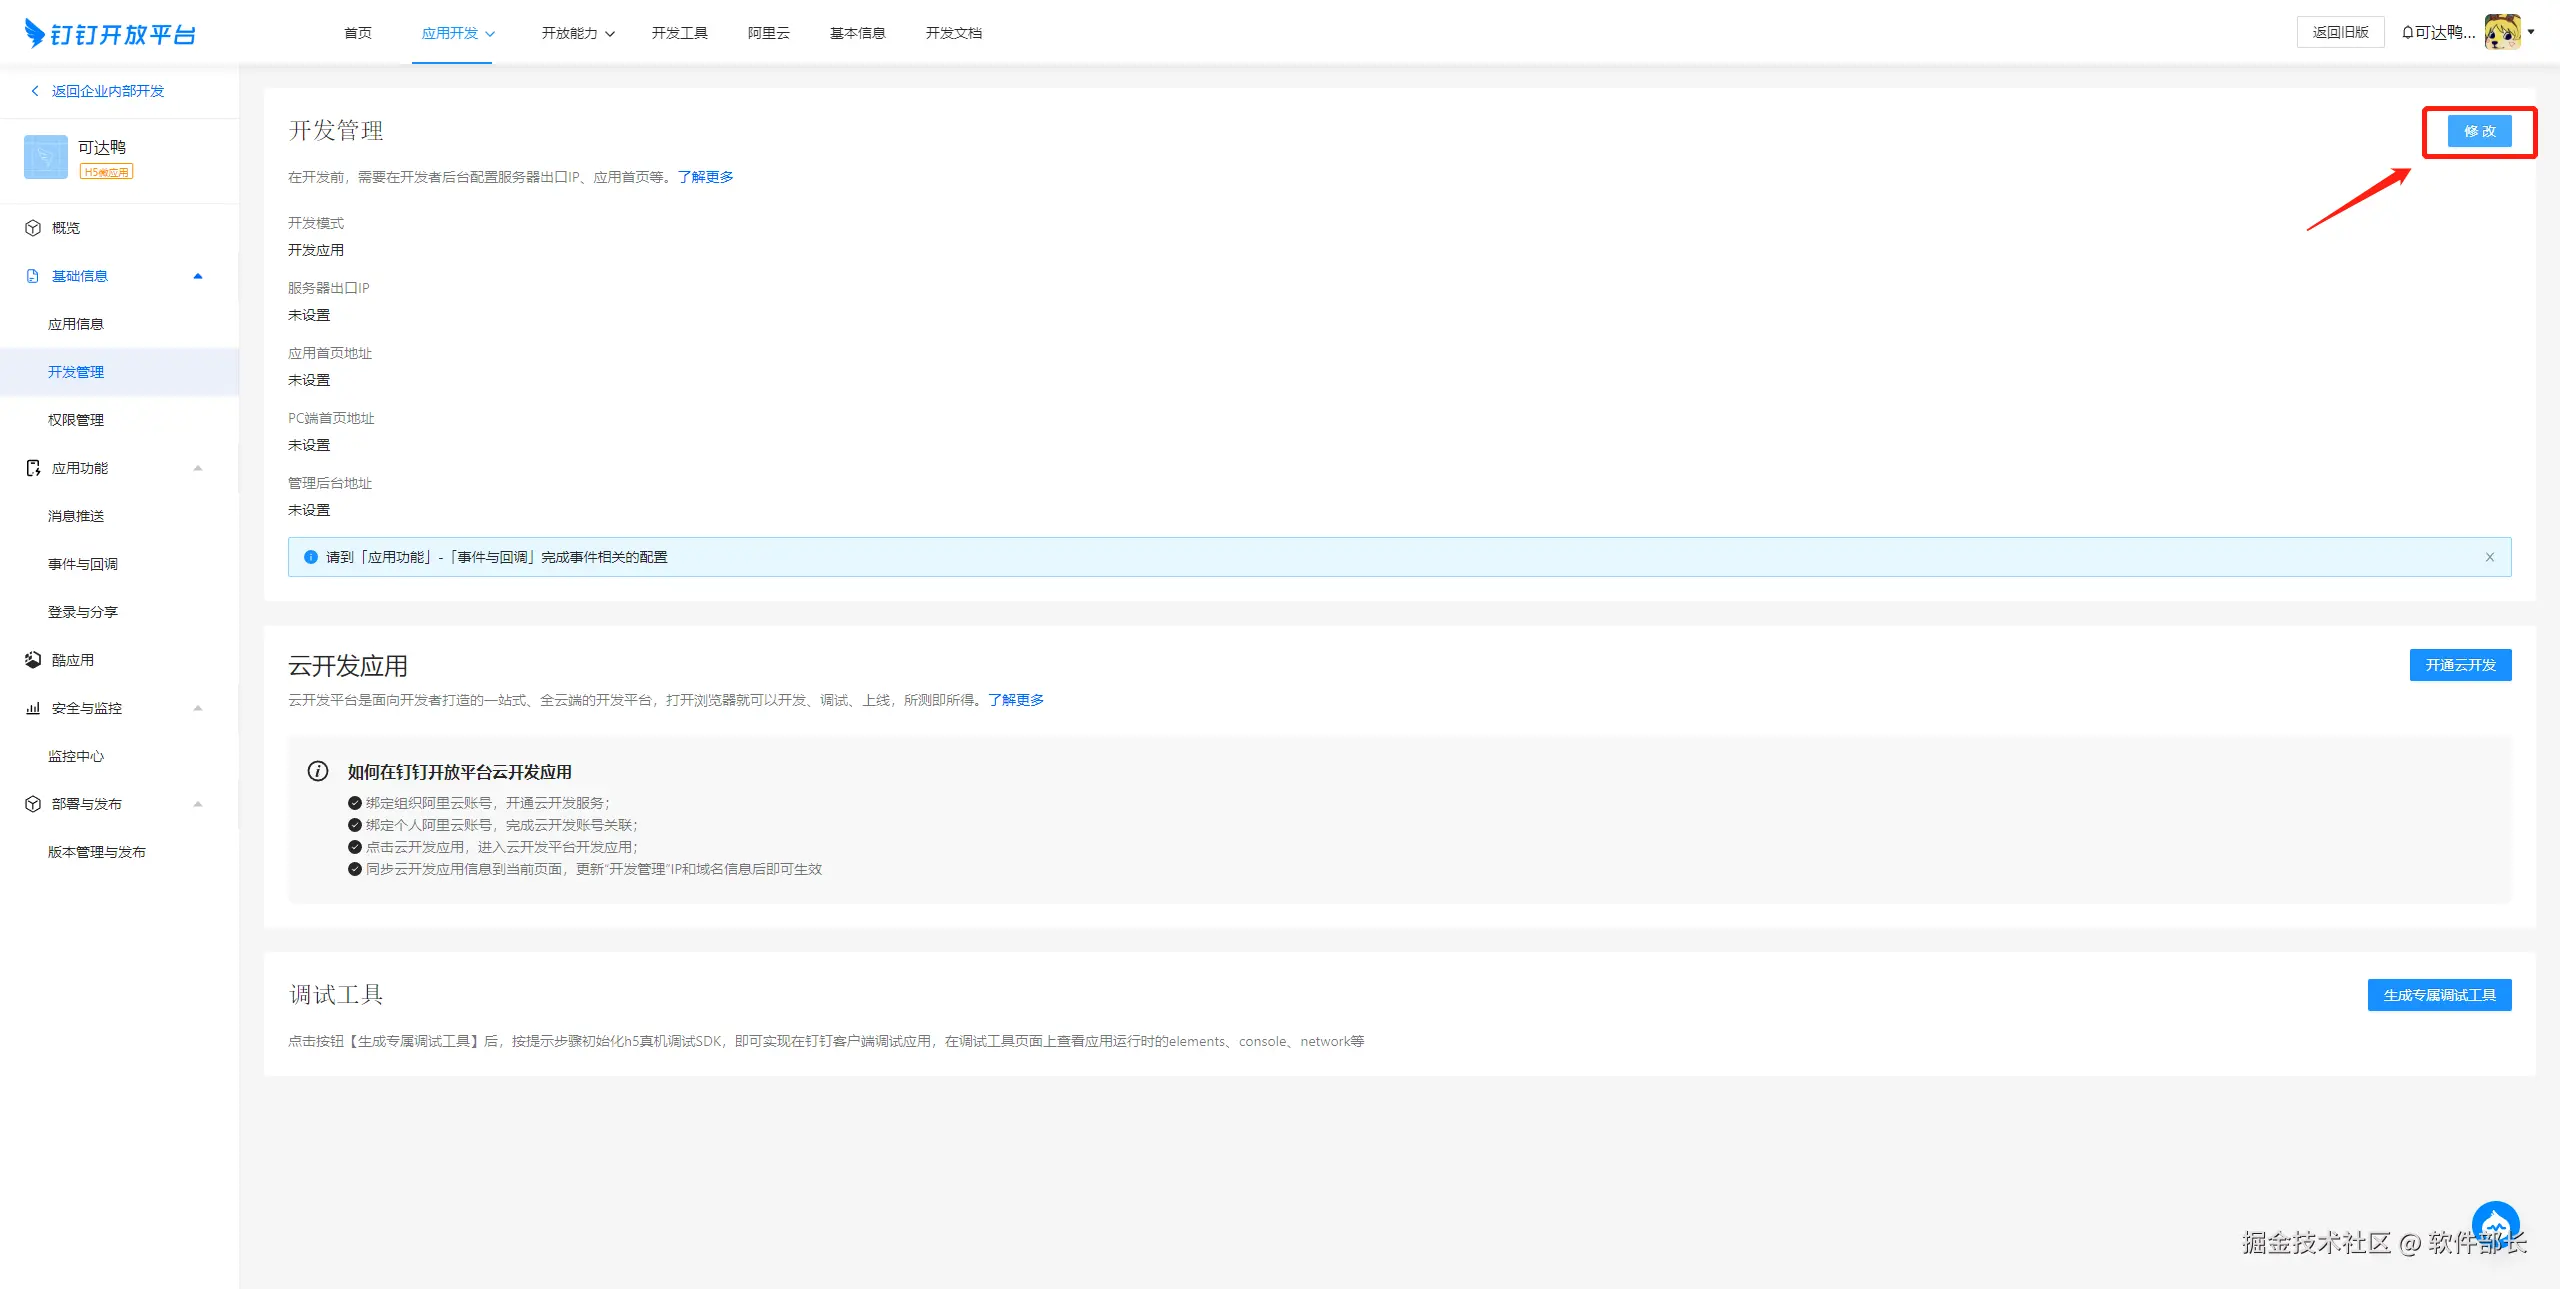Collapse the 基础信息 sidebar section
Screen dimensions: 2560x1289
(198, 276)
